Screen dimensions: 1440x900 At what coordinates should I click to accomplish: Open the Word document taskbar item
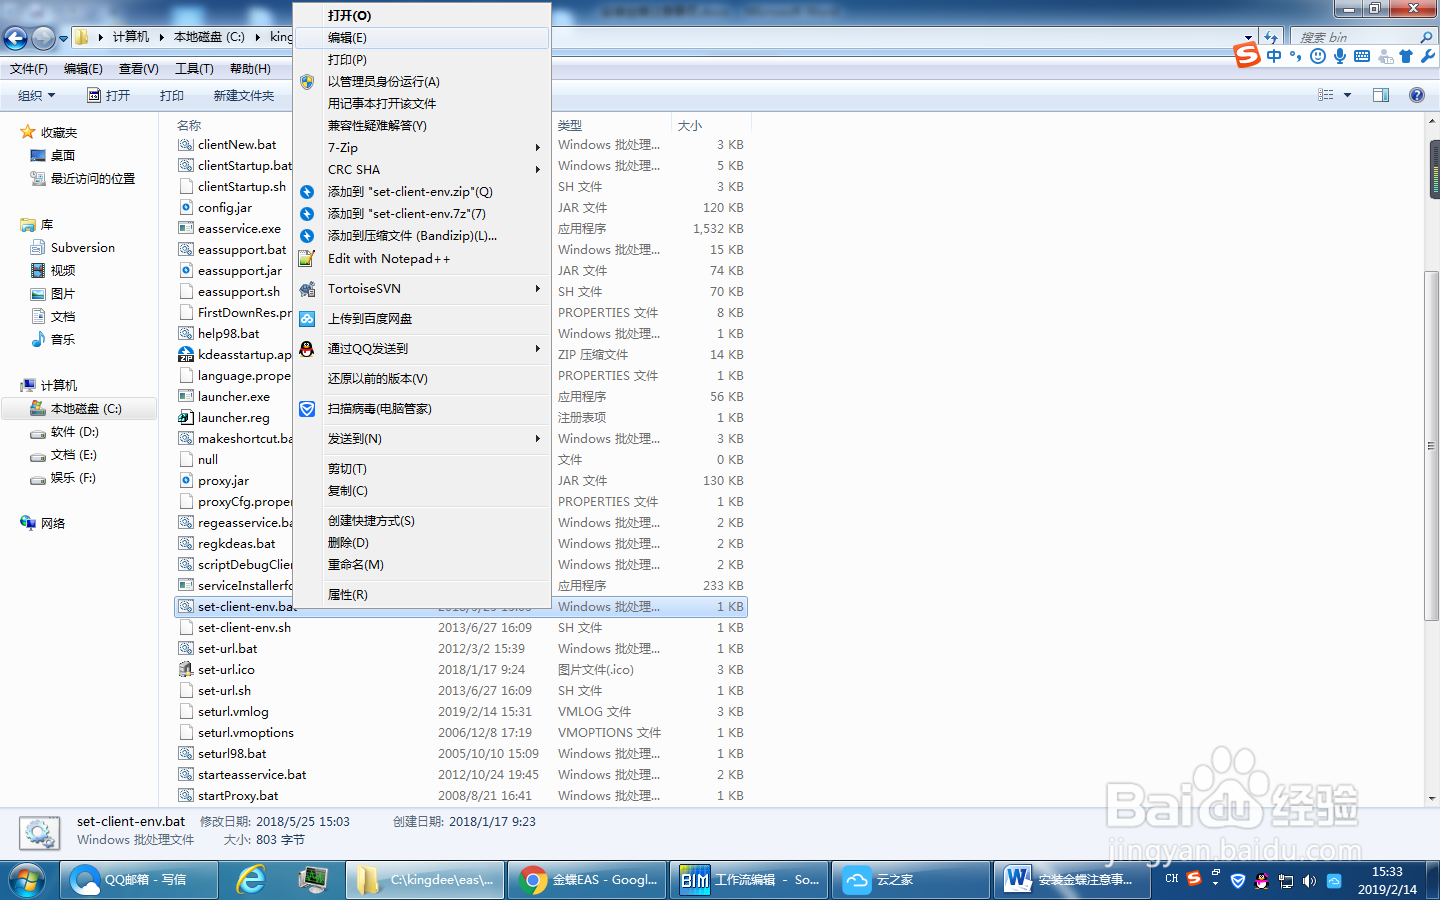[1072, 880]
